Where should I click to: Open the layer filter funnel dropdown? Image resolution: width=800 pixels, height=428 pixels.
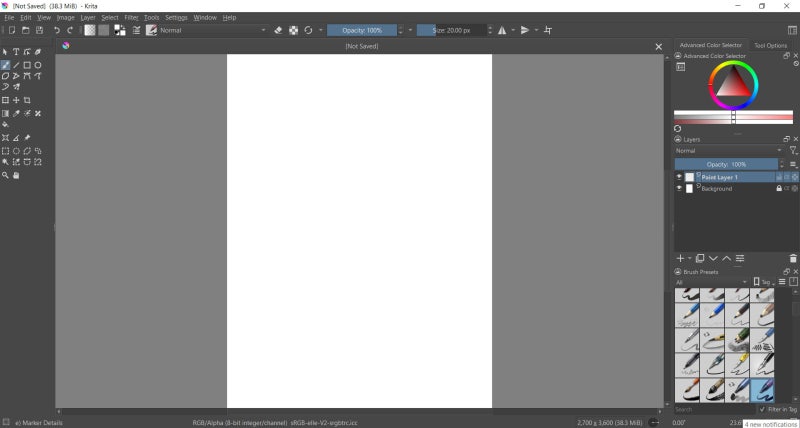click(x=793, y=151)
